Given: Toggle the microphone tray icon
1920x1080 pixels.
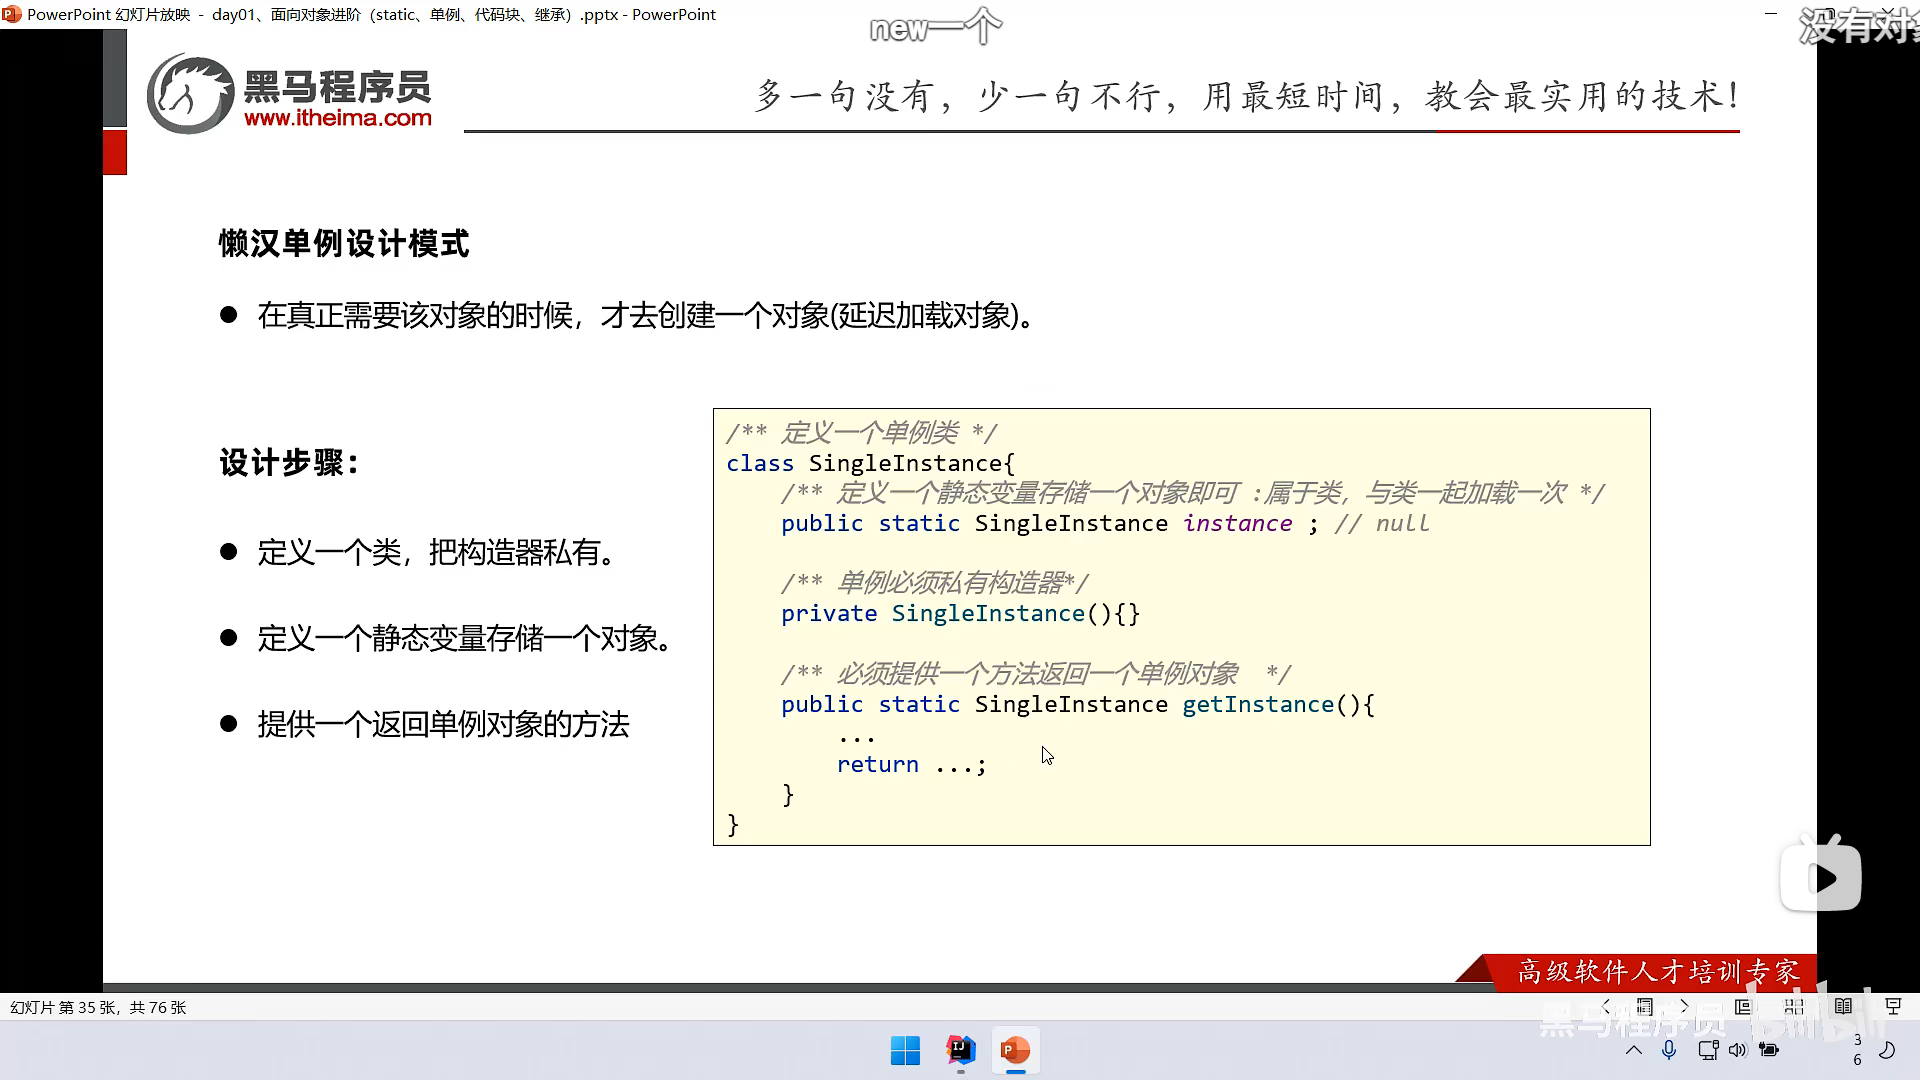Looking at the screenshot, I should [1669, 1050].
